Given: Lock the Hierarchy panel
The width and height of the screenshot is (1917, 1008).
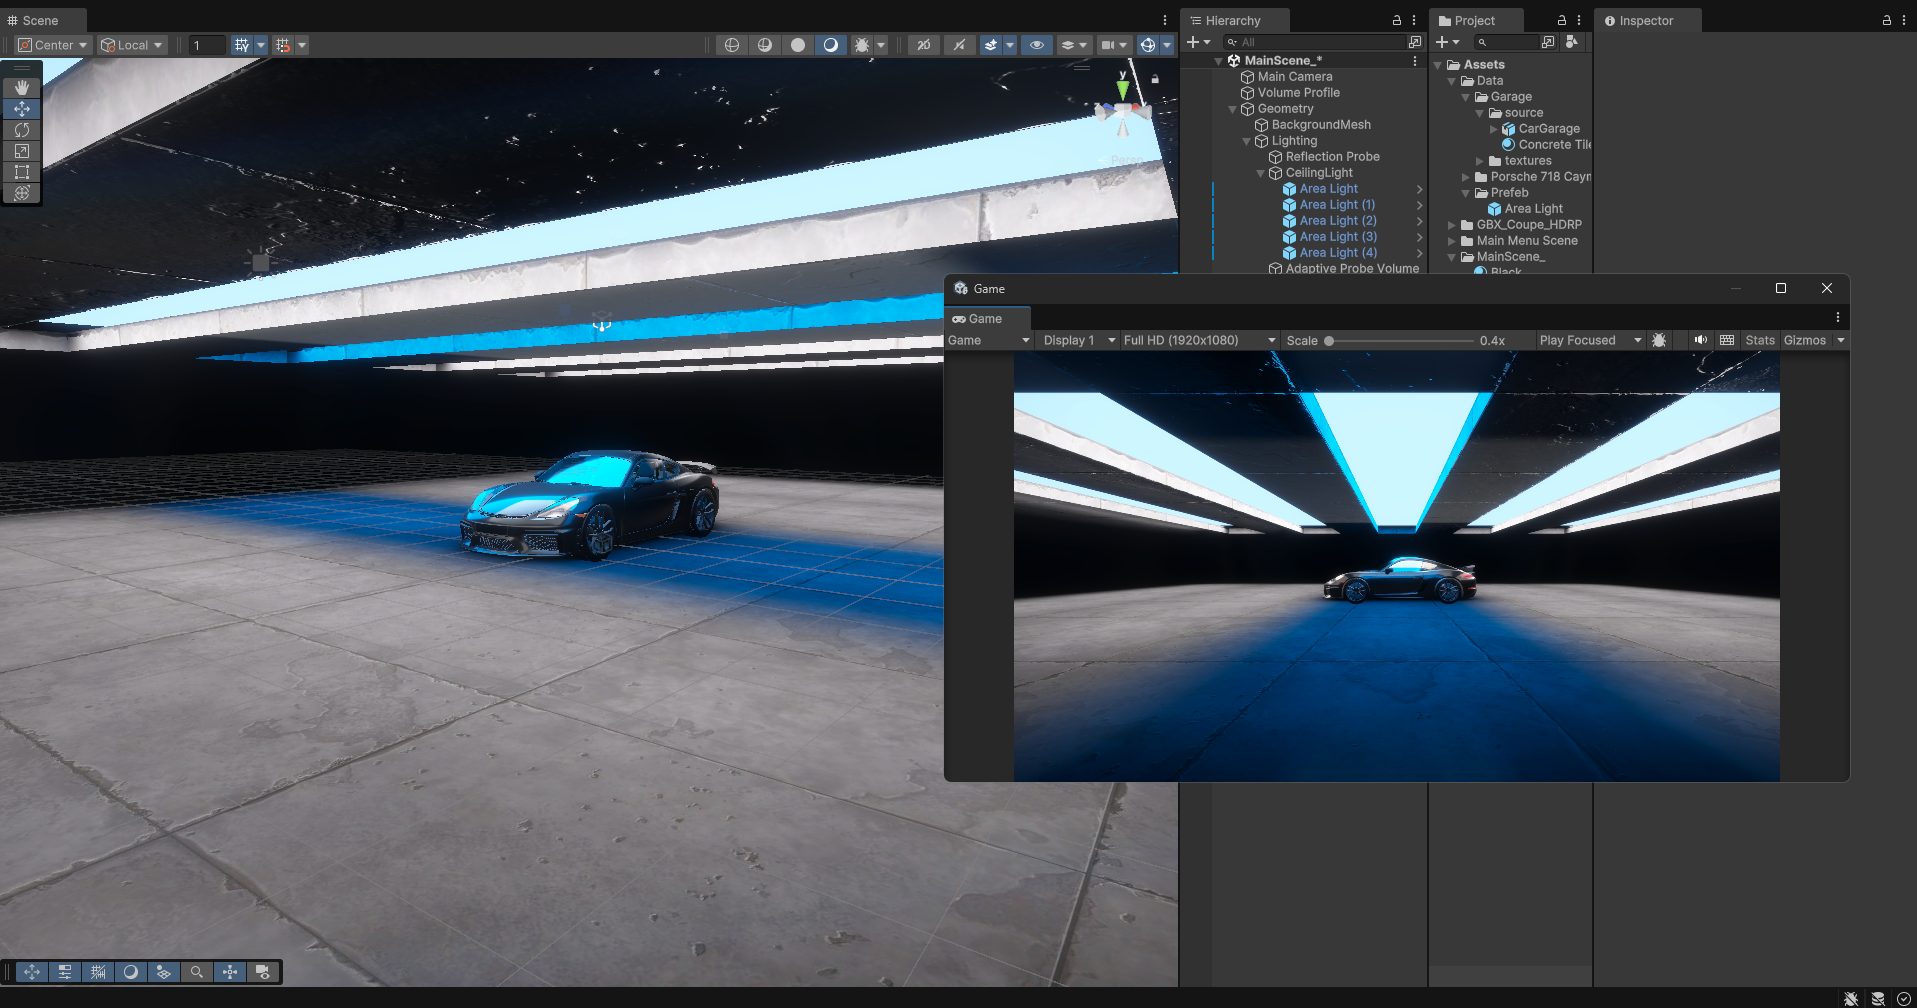Looking at the screenshot, I should [x=1397, y=20].
